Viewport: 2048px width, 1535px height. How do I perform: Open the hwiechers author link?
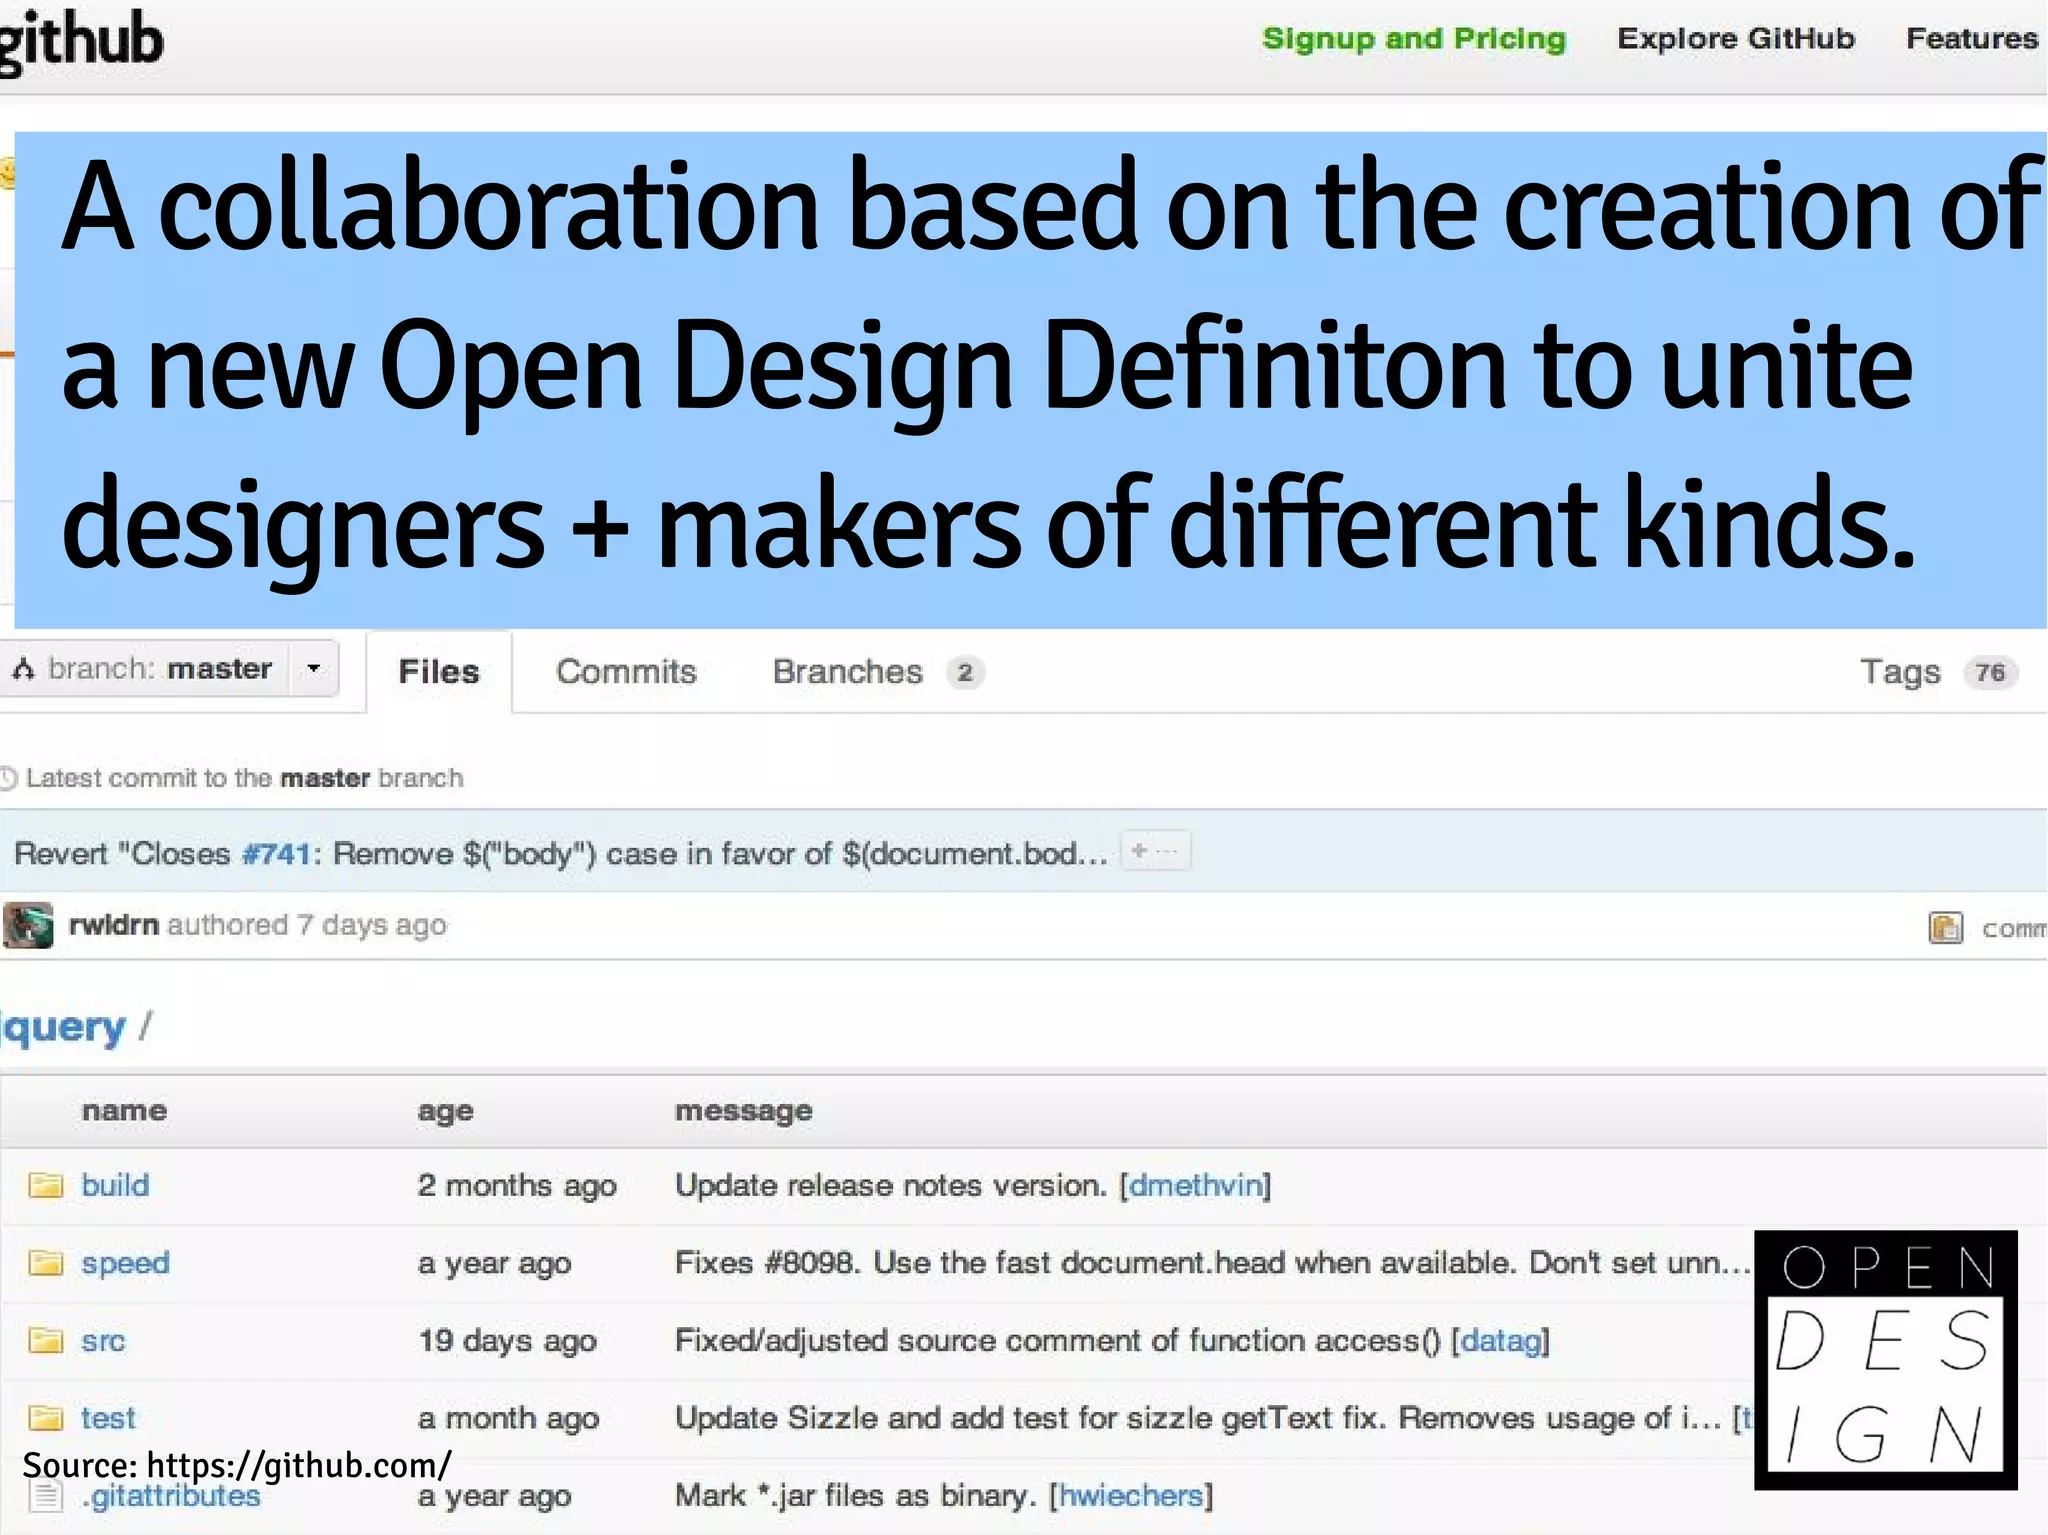coord(1130,1496)
